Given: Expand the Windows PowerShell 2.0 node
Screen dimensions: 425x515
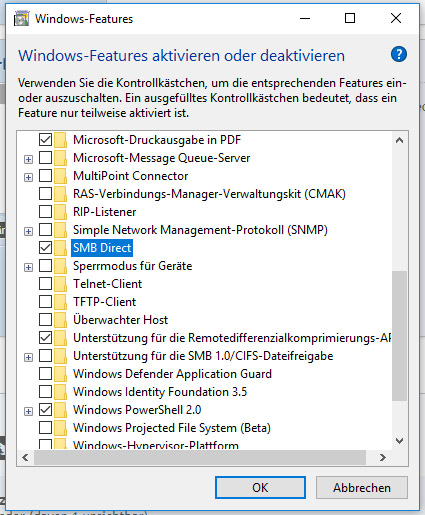Looking at the screenshot, I should pos(28,411).
